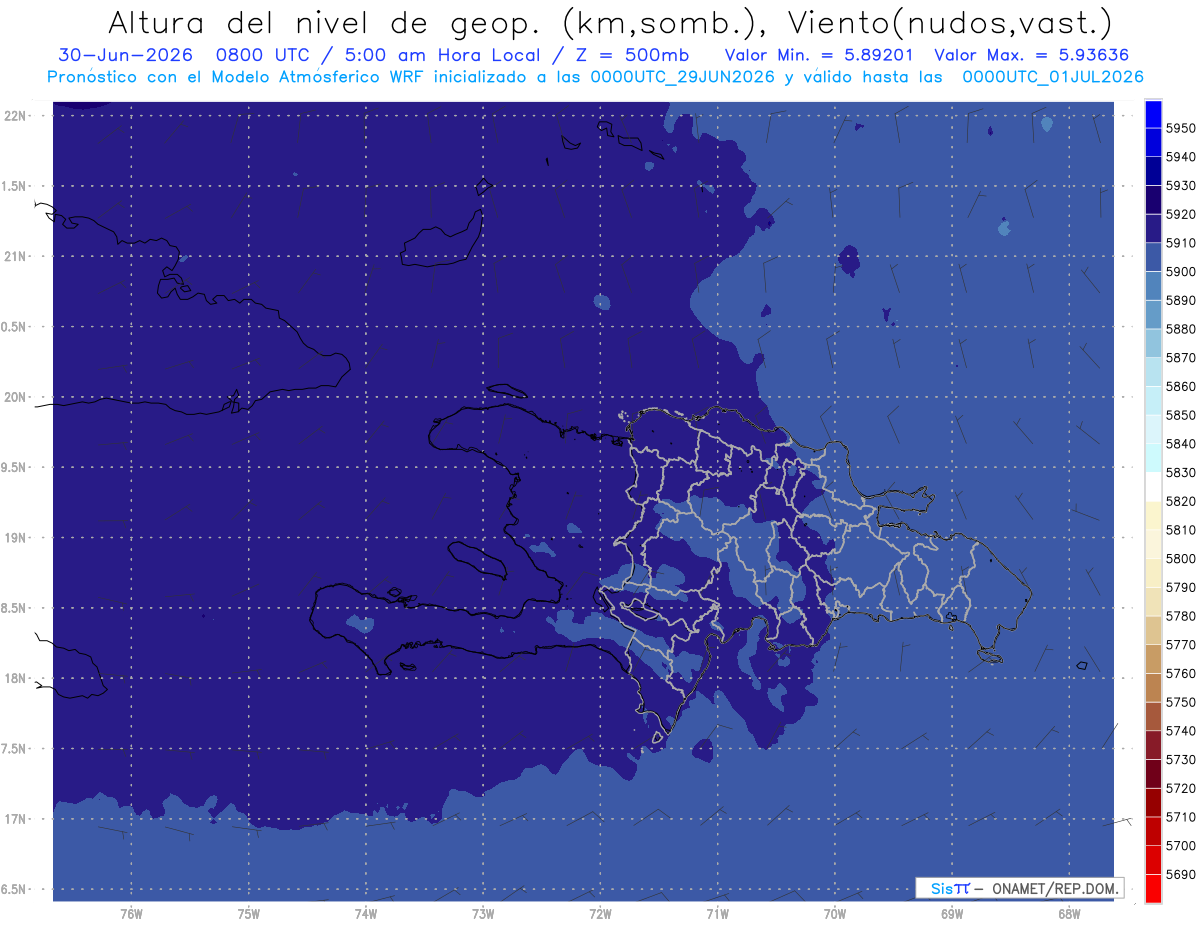Click the 5870 legend value

(x=1181, y=358)
